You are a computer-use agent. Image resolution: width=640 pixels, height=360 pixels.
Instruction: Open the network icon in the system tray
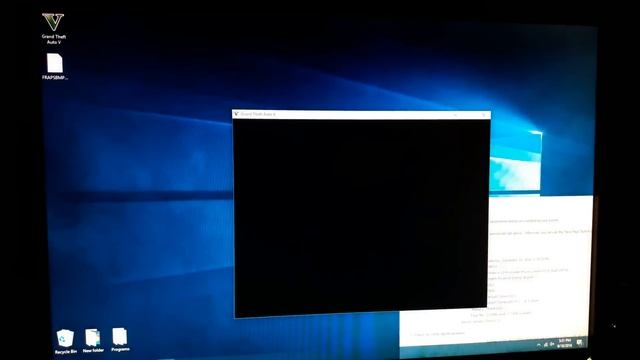pos(546,344)
